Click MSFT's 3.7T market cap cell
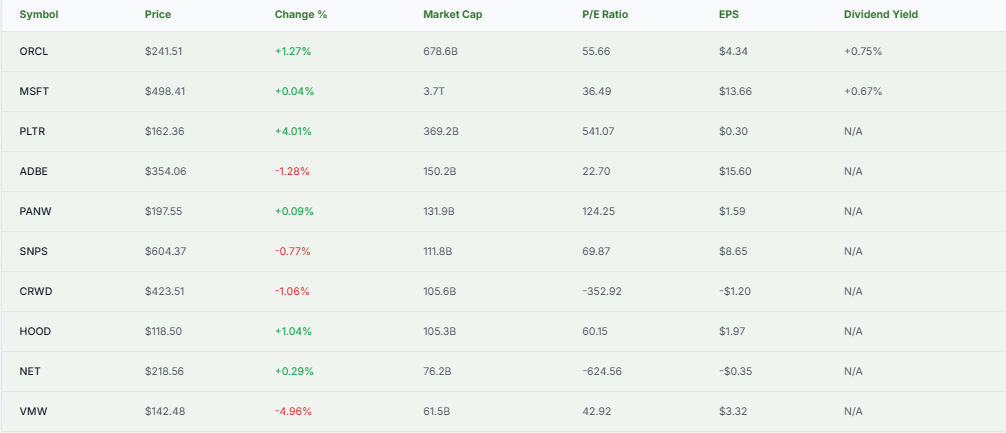Screen dimensions: 1006x433 pyautogui.click(x=435, y=91)
